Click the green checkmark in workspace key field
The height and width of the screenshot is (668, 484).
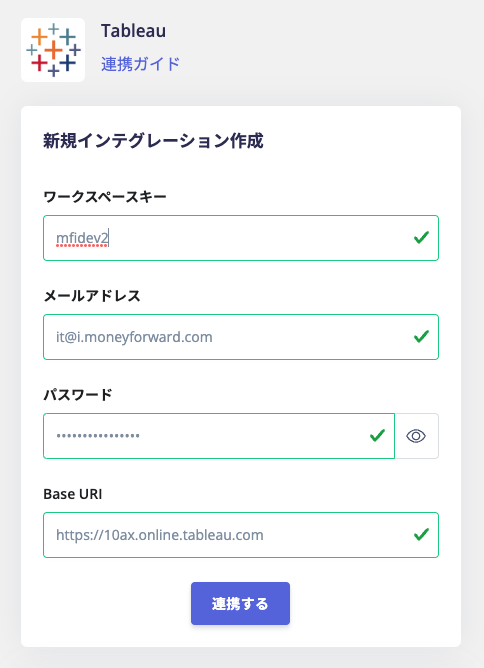tap(421, 237)
